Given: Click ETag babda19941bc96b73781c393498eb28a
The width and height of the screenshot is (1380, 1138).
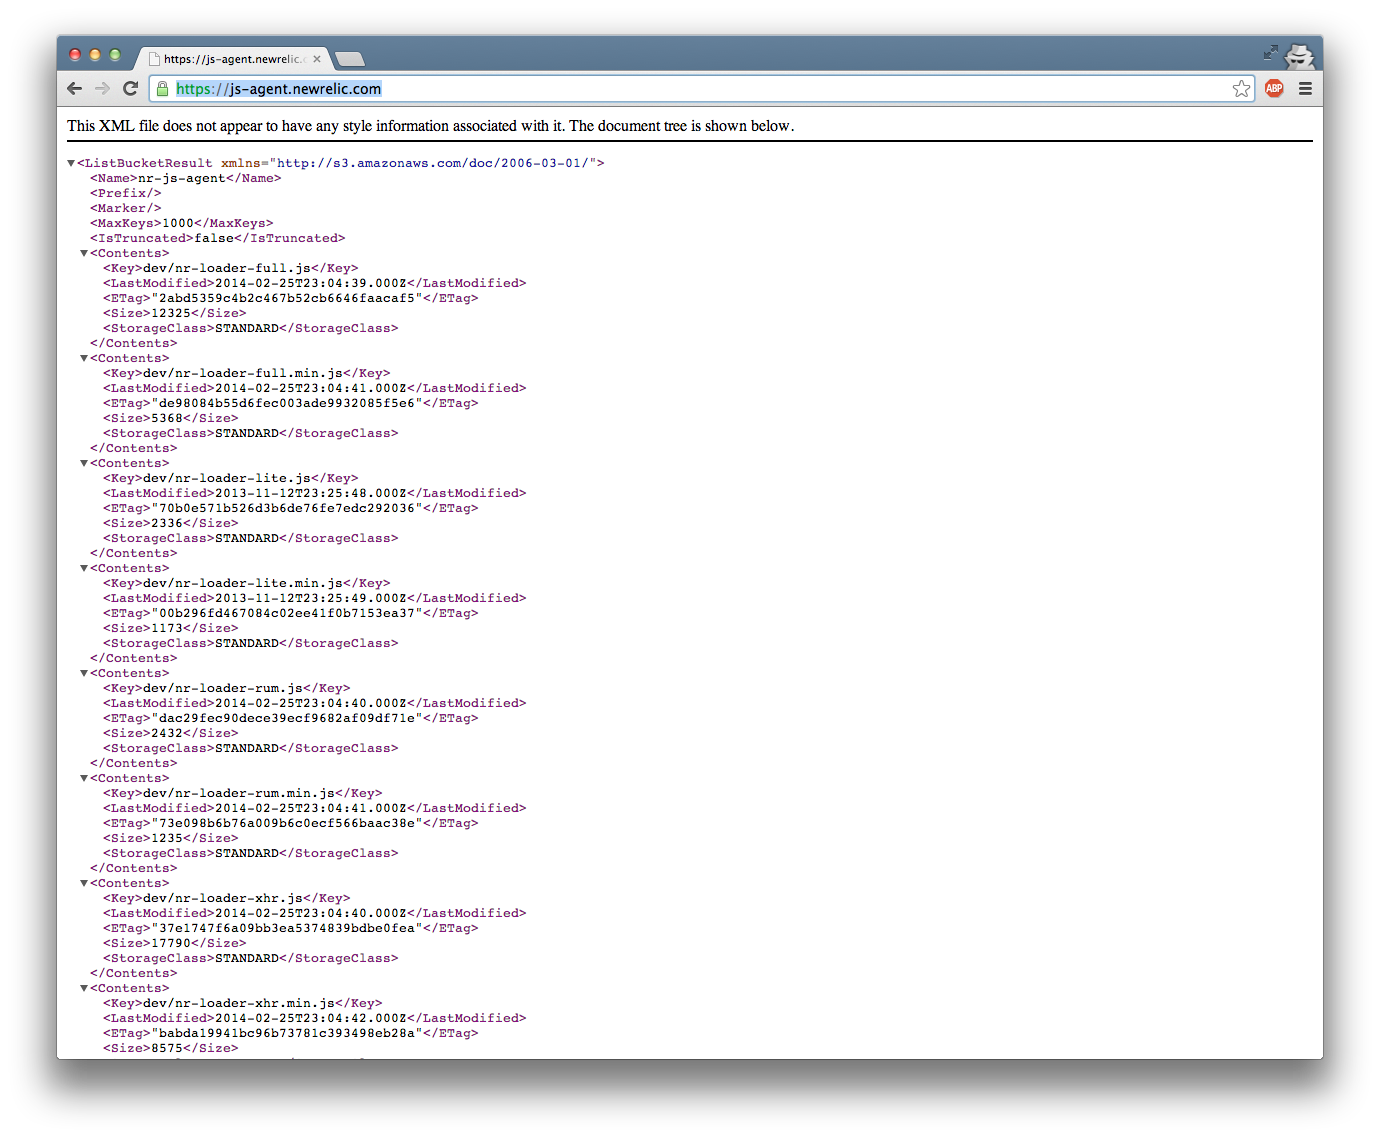Looking at the screenshot, I should pyautogui.click(x=287, y=1033).
